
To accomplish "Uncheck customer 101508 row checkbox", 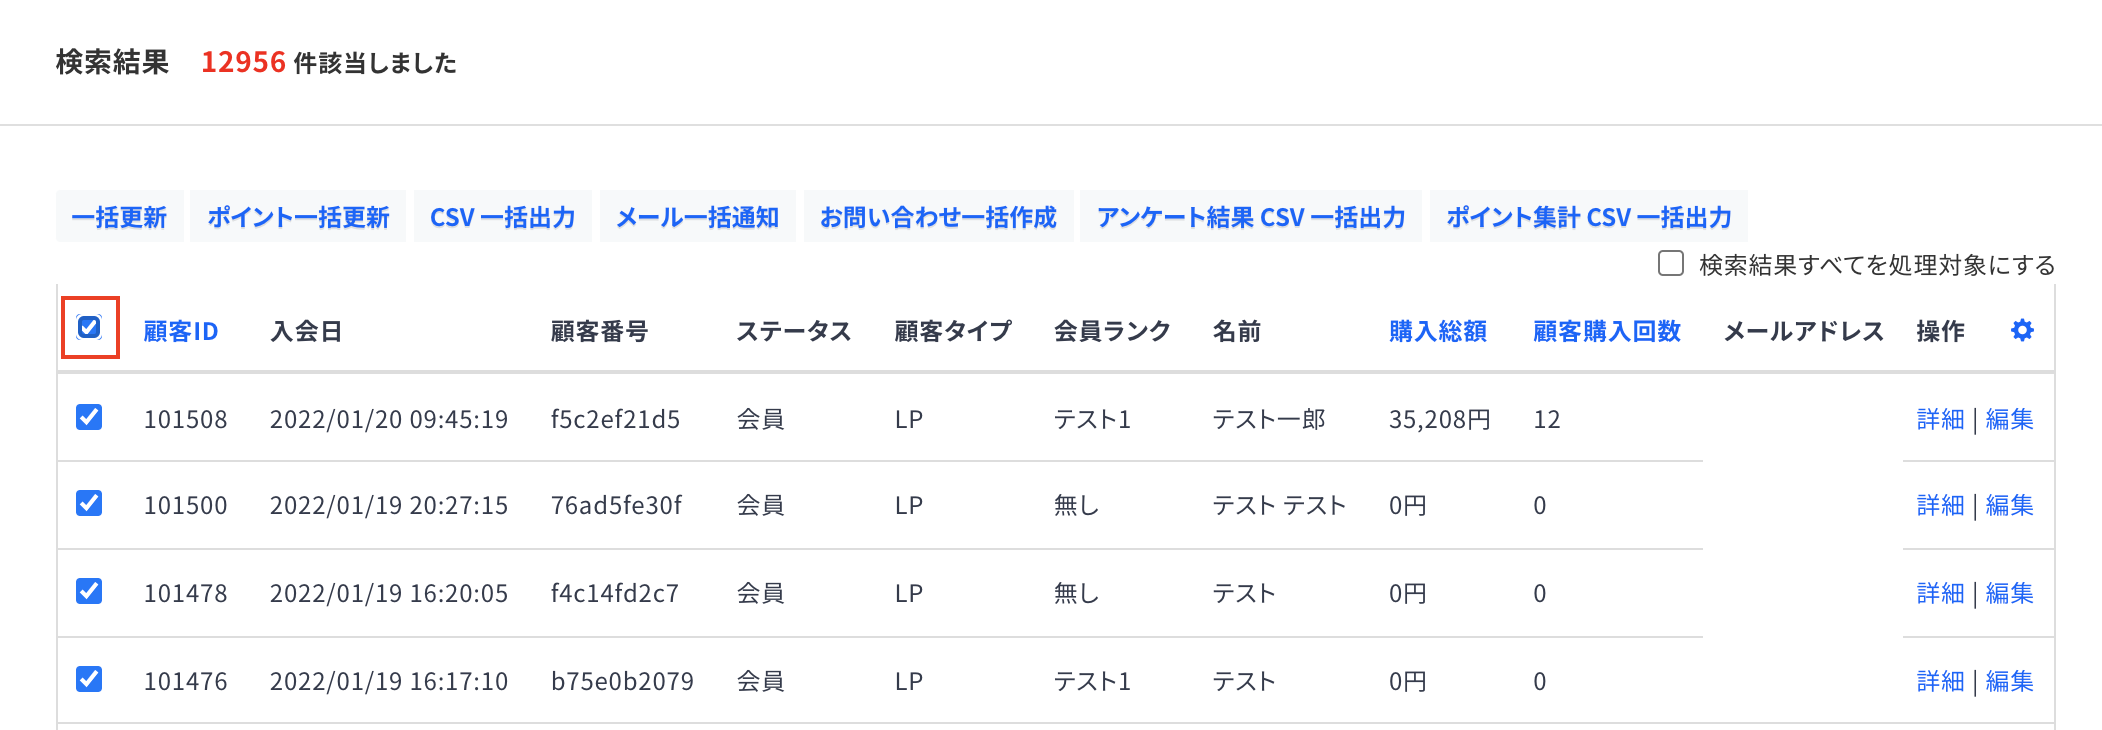I will point(89,417).
